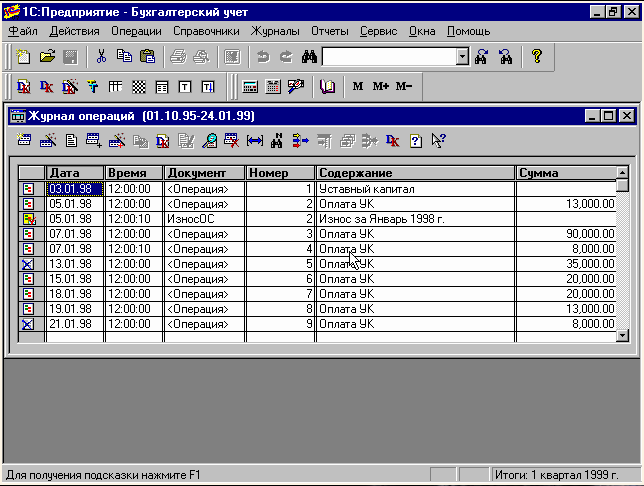Viewport: 644px width, 486px height.
Task: Click the journal scrollbar up arrow
Action: pos(623,172)
